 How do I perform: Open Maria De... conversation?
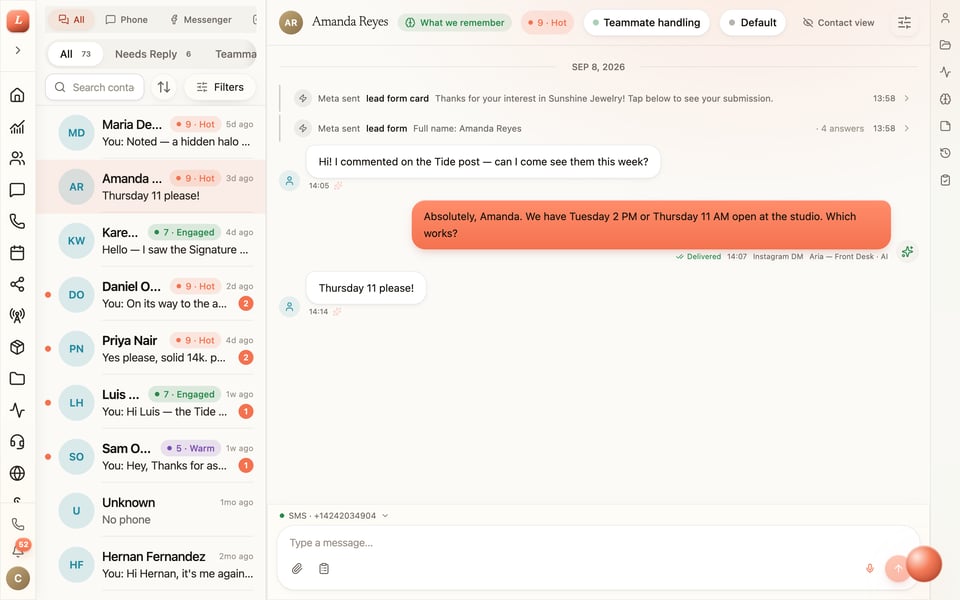151,133
